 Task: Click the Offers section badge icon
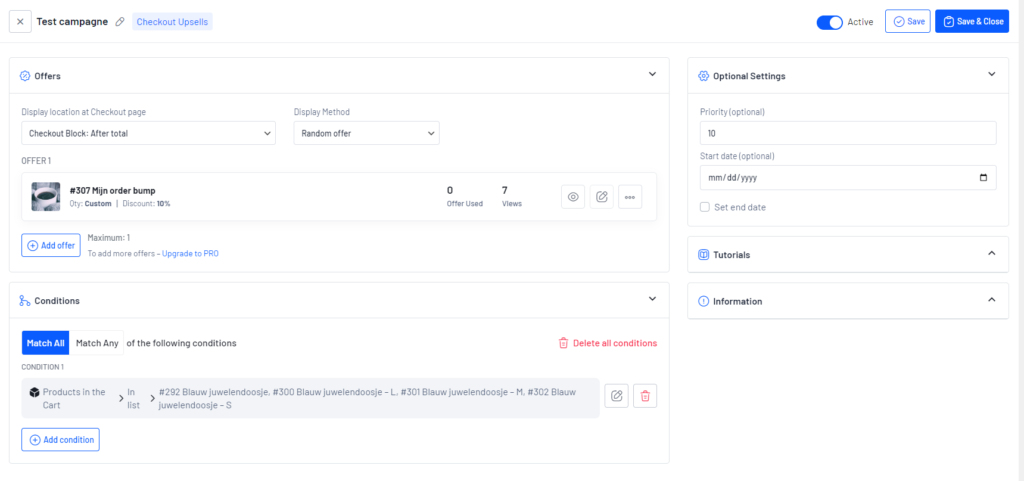pyautogui.click(x=25, y=76)
